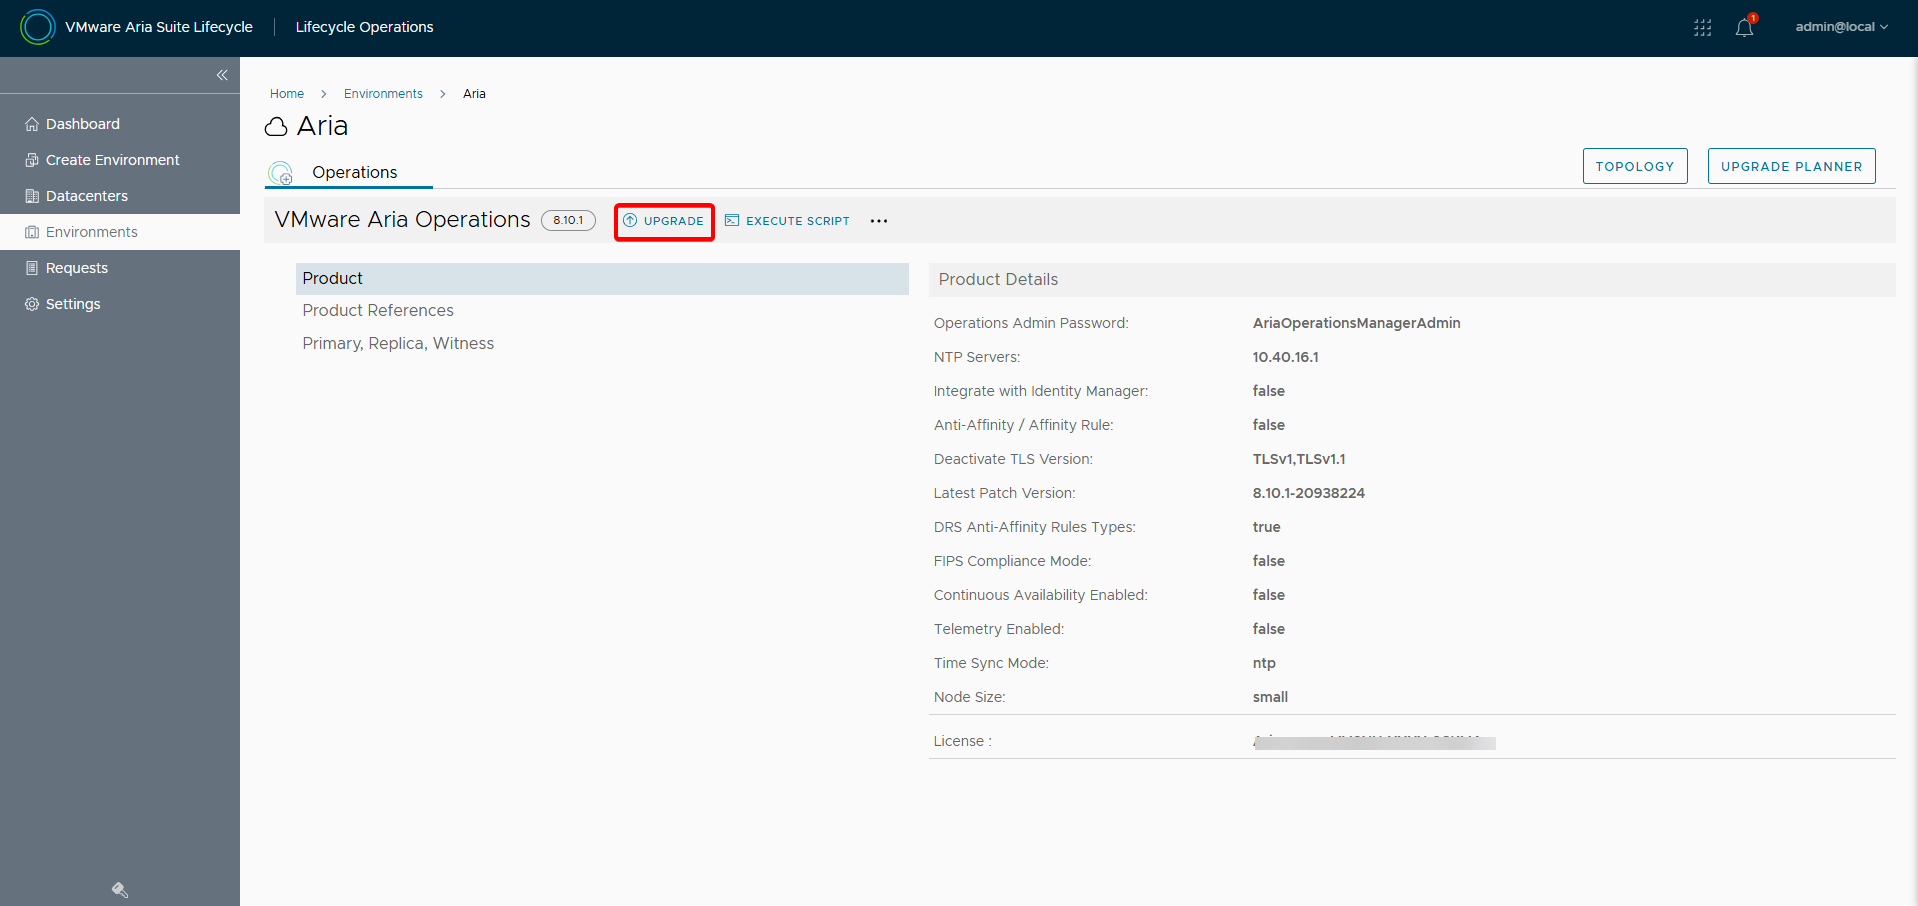Click the Aria Operations product icon
The image size is (1918, 906).
pyautogui.click(x=281, y=173)
